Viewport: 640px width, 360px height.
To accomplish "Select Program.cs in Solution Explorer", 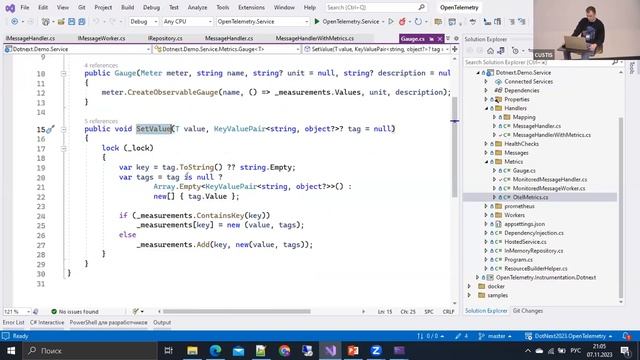I will click(518, 260).
